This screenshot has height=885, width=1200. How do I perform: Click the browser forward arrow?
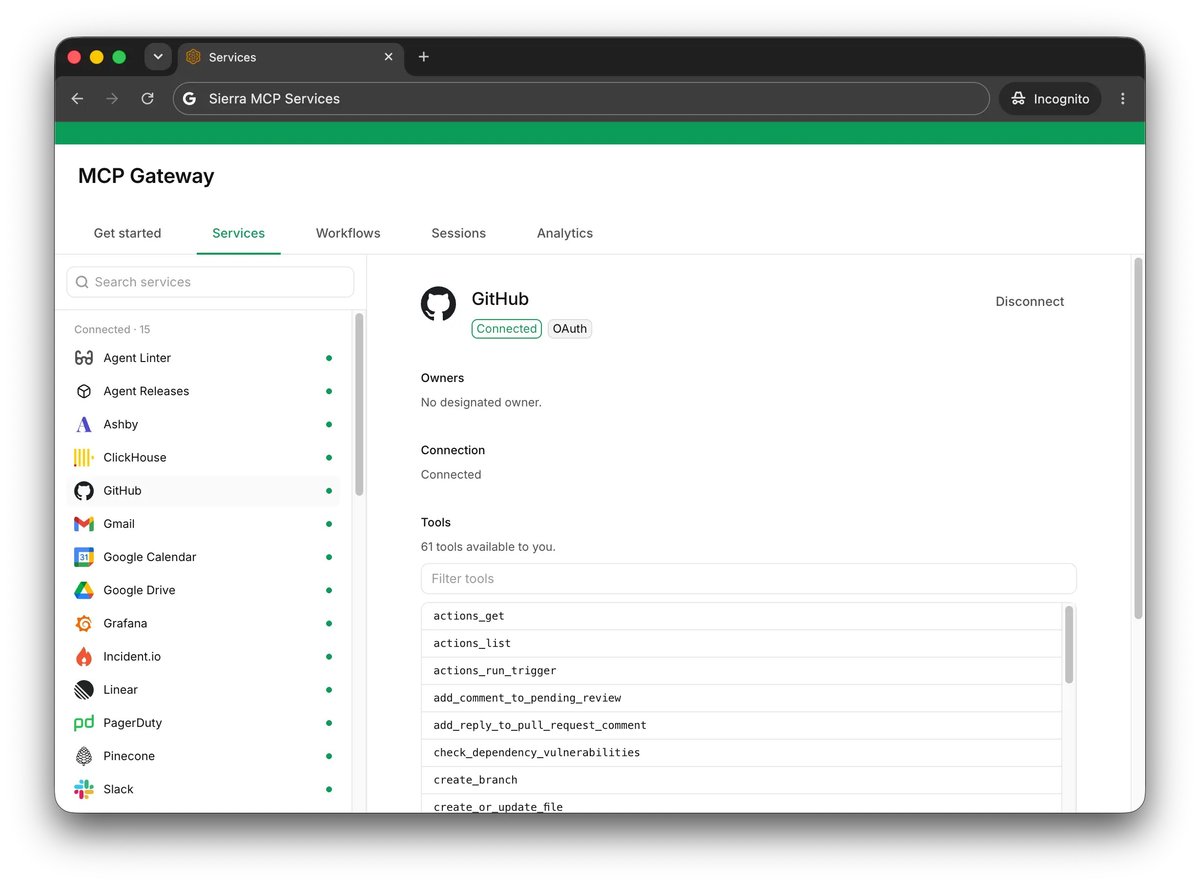(x=112, y=99)
